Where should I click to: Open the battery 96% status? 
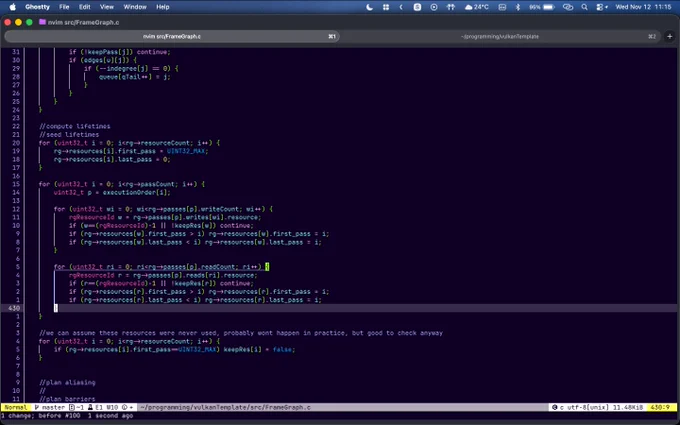542,7
